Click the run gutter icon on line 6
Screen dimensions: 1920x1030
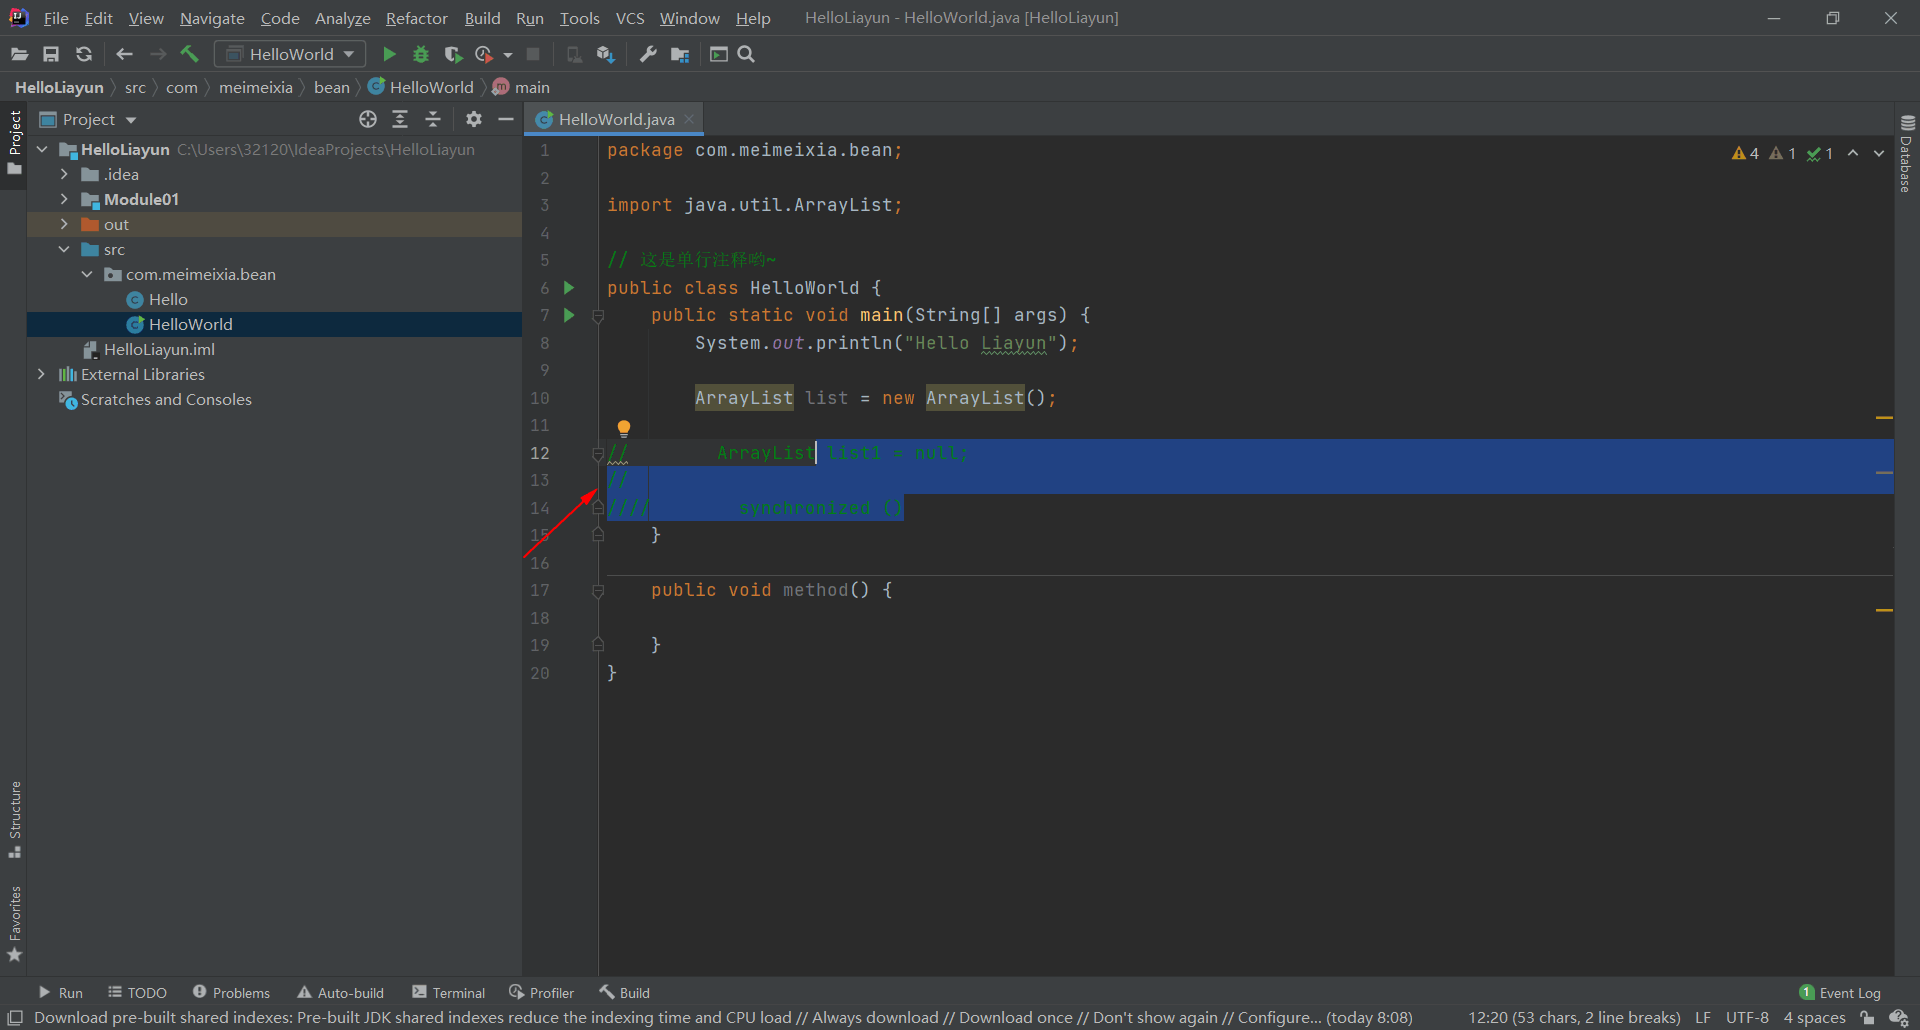(569, 288)
